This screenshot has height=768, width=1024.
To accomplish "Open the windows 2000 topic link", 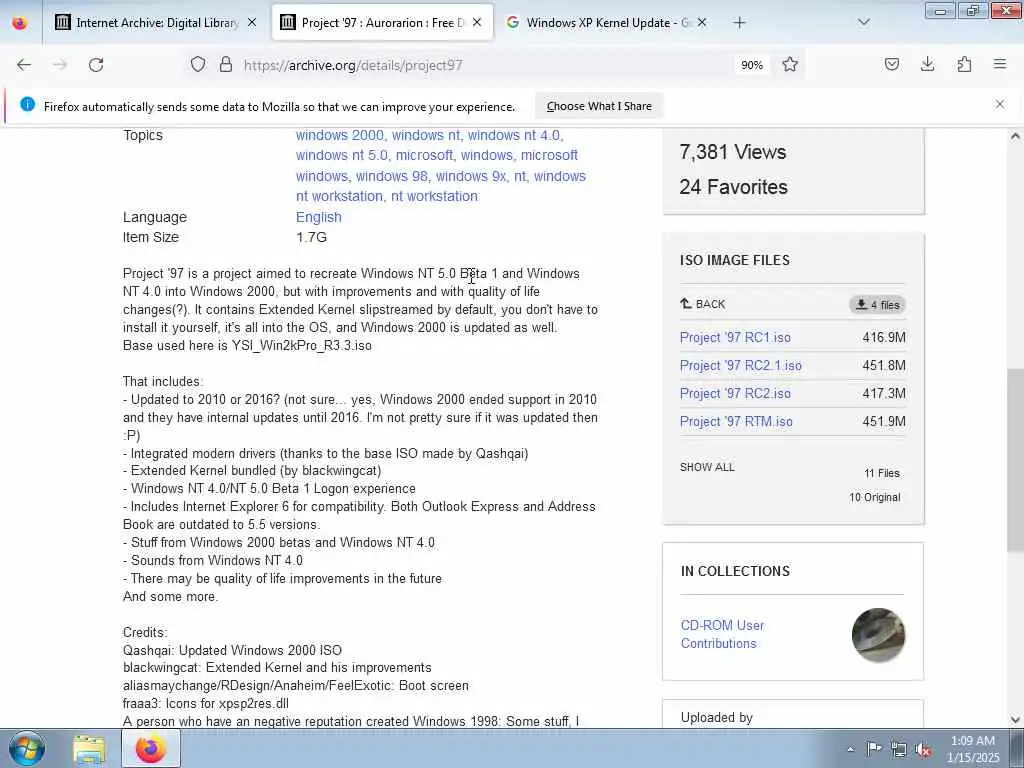I will (x=340, y=135).
